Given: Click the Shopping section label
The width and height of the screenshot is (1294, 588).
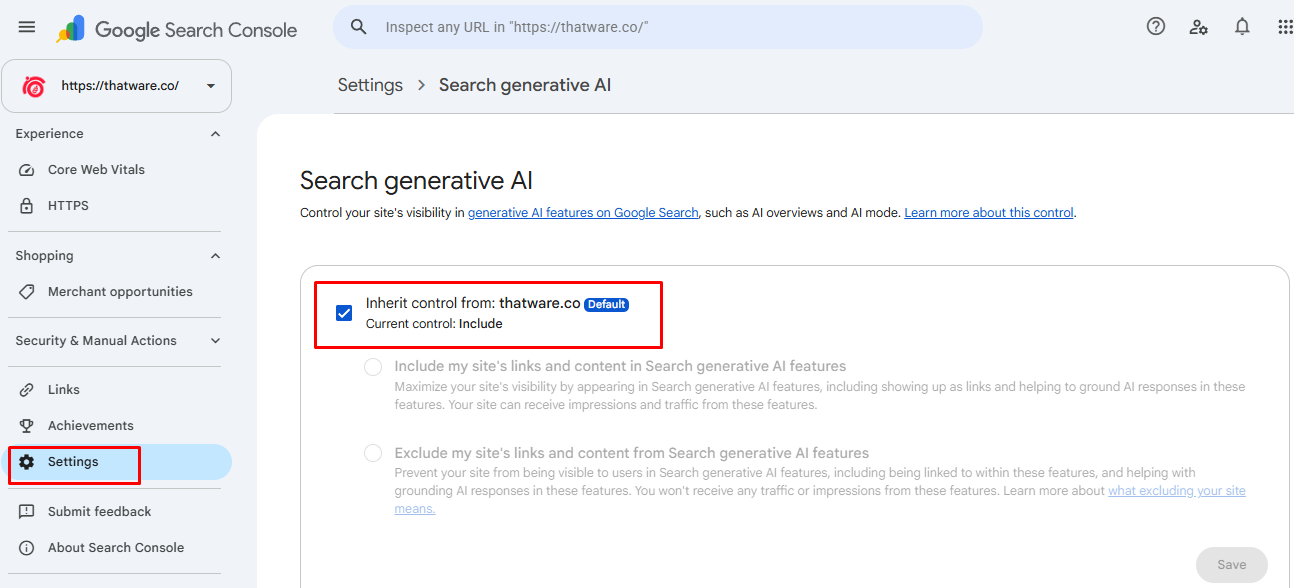Looking at the screenshot, I should [44, 256].
